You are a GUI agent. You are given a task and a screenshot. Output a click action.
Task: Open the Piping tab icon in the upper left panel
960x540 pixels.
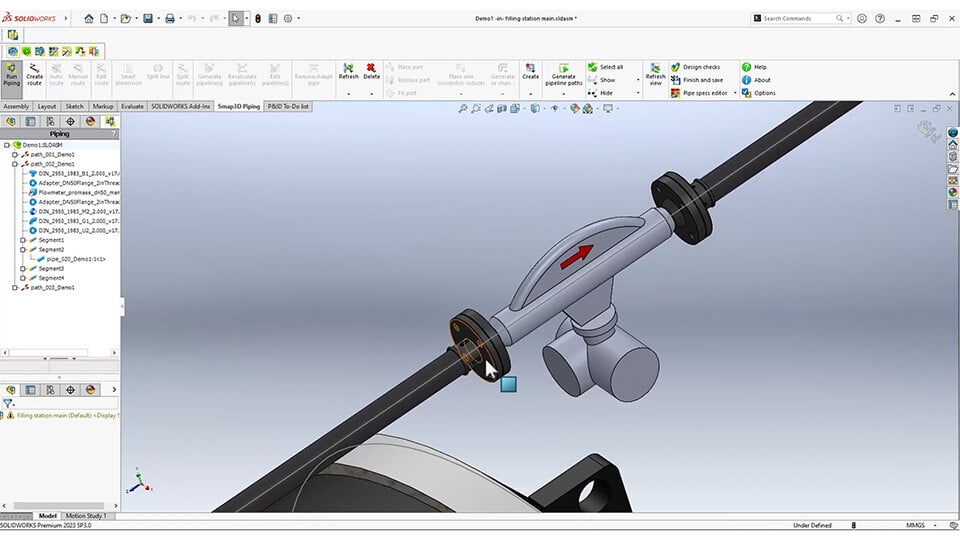pos(110,121)
